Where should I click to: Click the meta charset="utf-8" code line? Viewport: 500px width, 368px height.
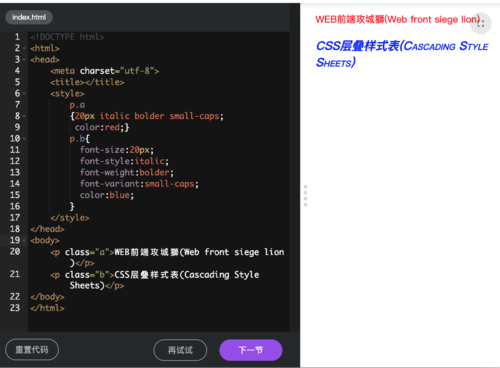(105, 71)
